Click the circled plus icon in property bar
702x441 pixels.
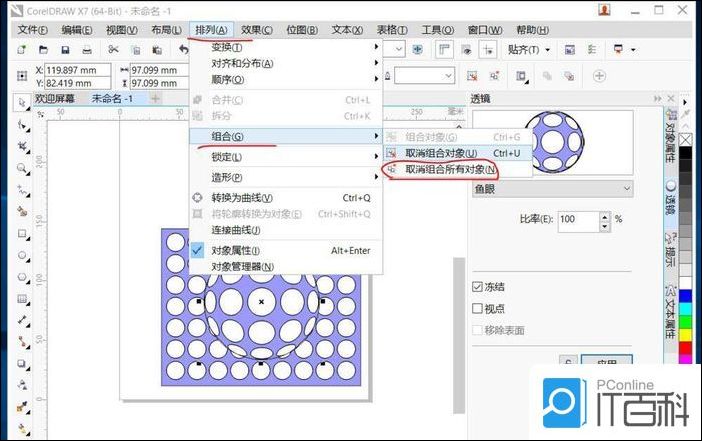click(599, 76)
